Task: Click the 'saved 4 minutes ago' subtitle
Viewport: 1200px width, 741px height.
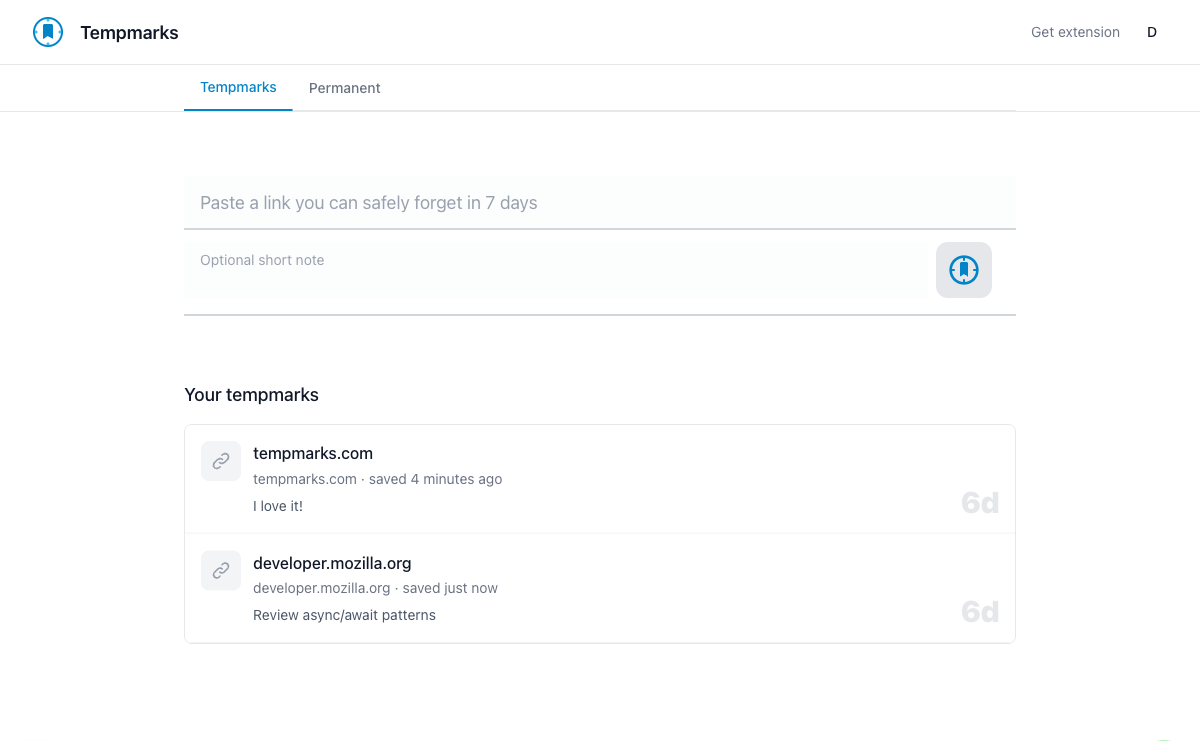Action: (x=435, y=479)
